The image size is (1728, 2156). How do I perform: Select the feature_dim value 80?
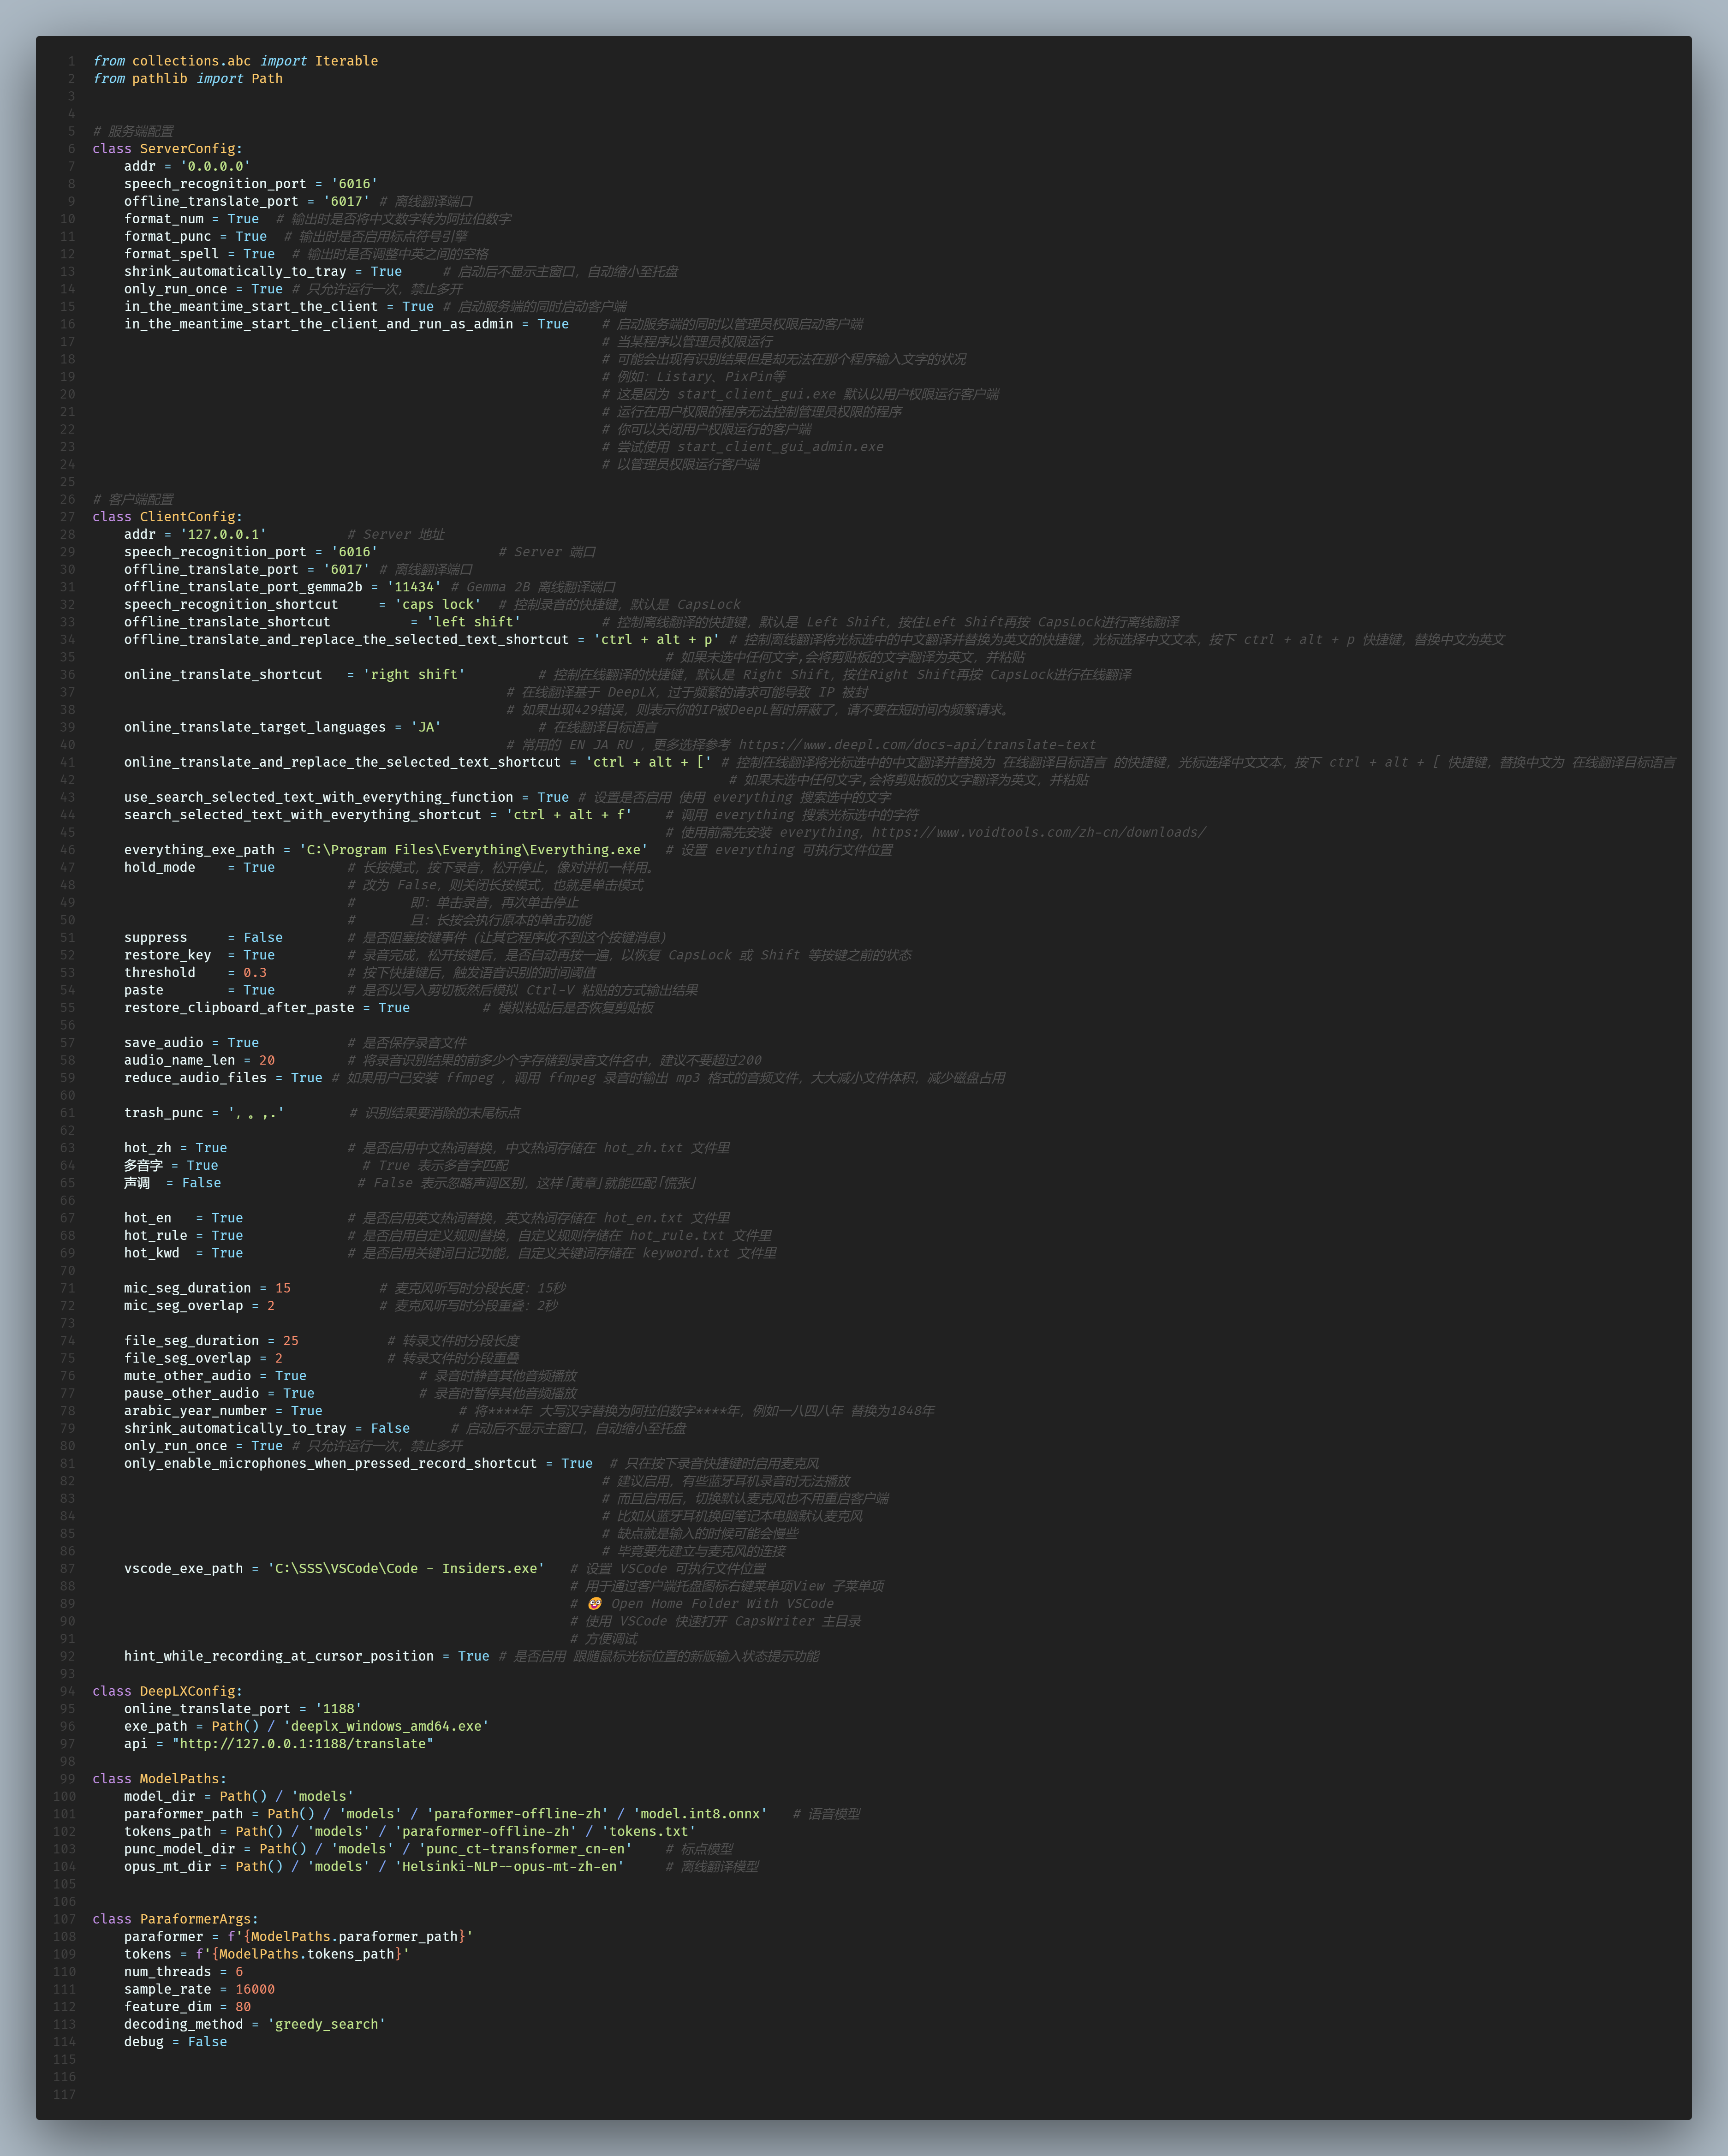(x=243, y=2007)
